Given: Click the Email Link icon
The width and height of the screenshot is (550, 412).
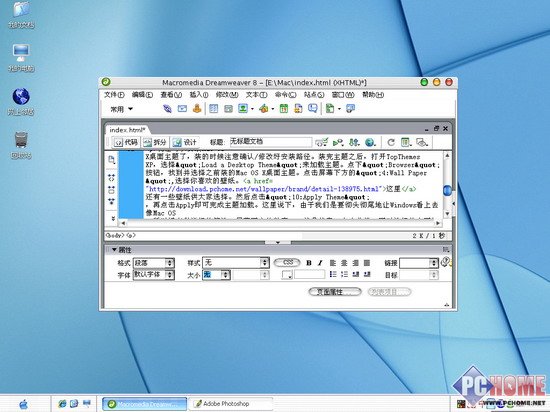Looking at the screenshot, I should coord(182,109).
